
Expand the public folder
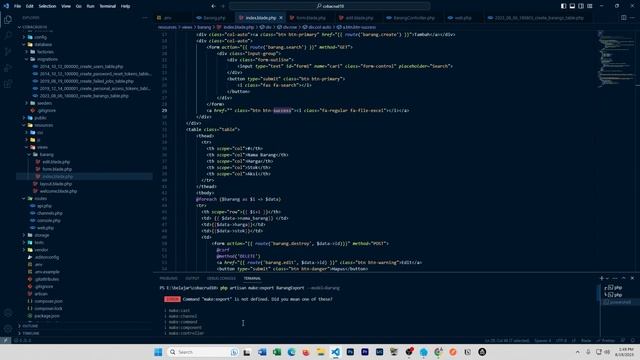[40, 118]
